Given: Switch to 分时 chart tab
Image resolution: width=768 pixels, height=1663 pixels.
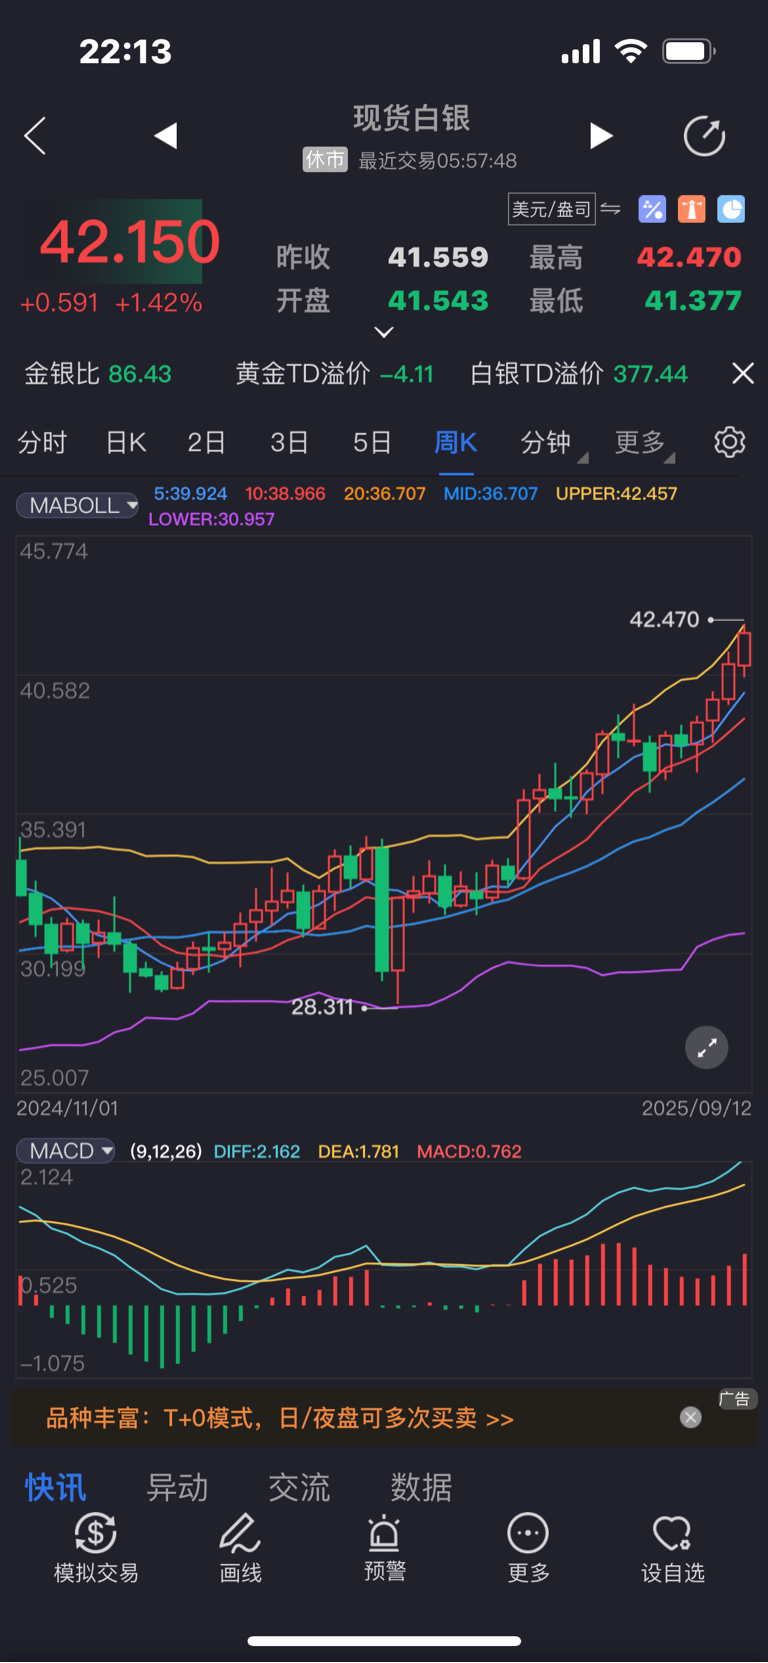Looking at the screenshot, I should pos(42,442).
